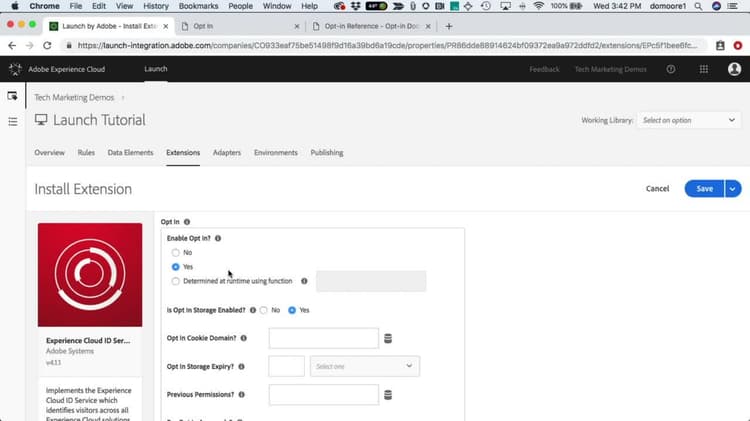Click the Opt In Storage Expiry number field

click(286, 366)
